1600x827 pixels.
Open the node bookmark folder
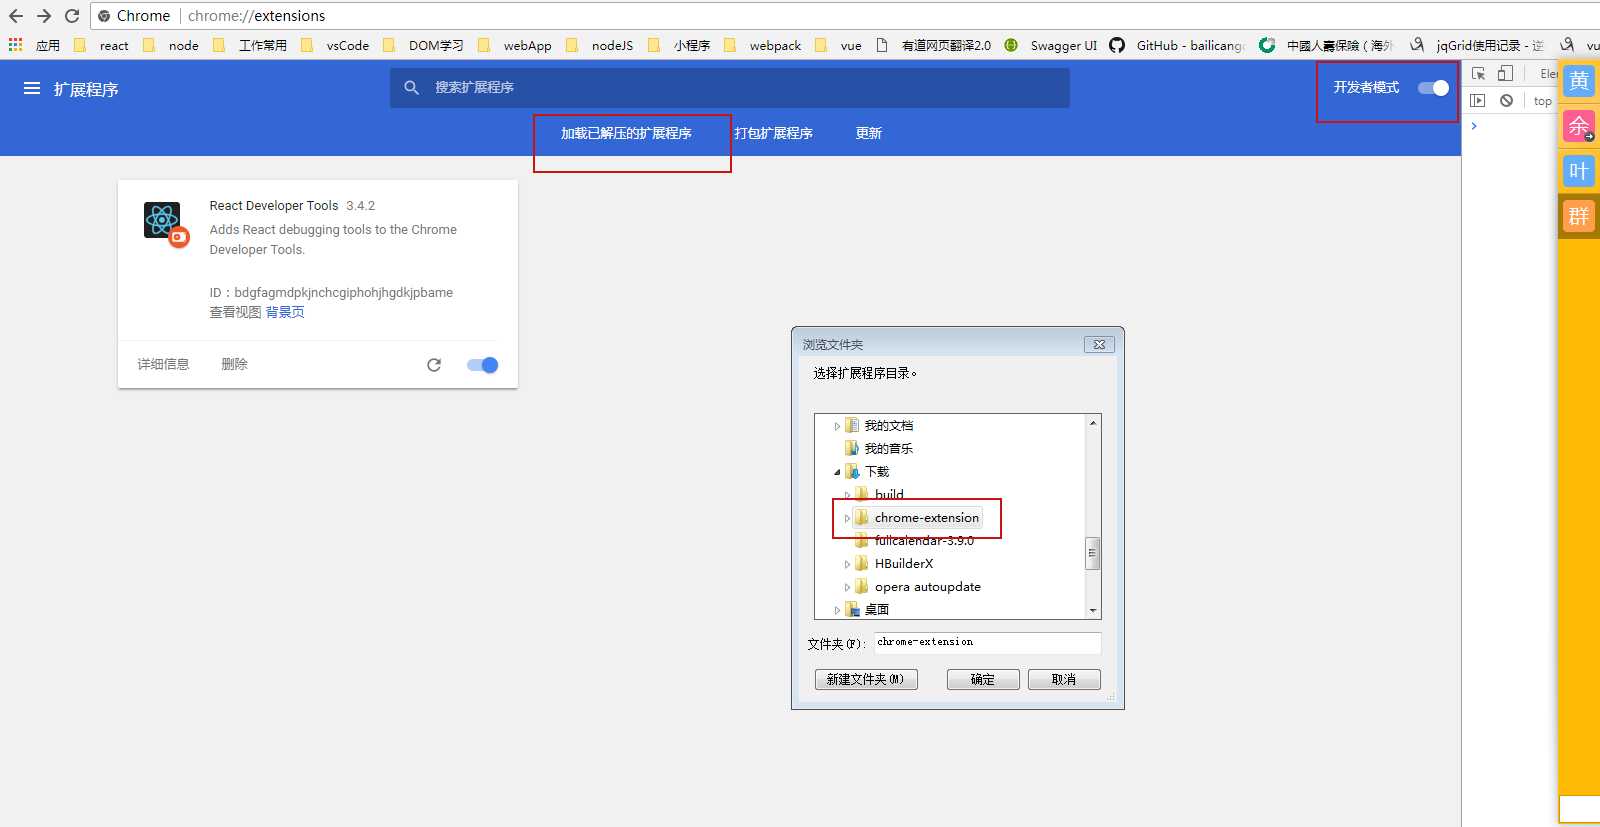[x=170, y=45]
